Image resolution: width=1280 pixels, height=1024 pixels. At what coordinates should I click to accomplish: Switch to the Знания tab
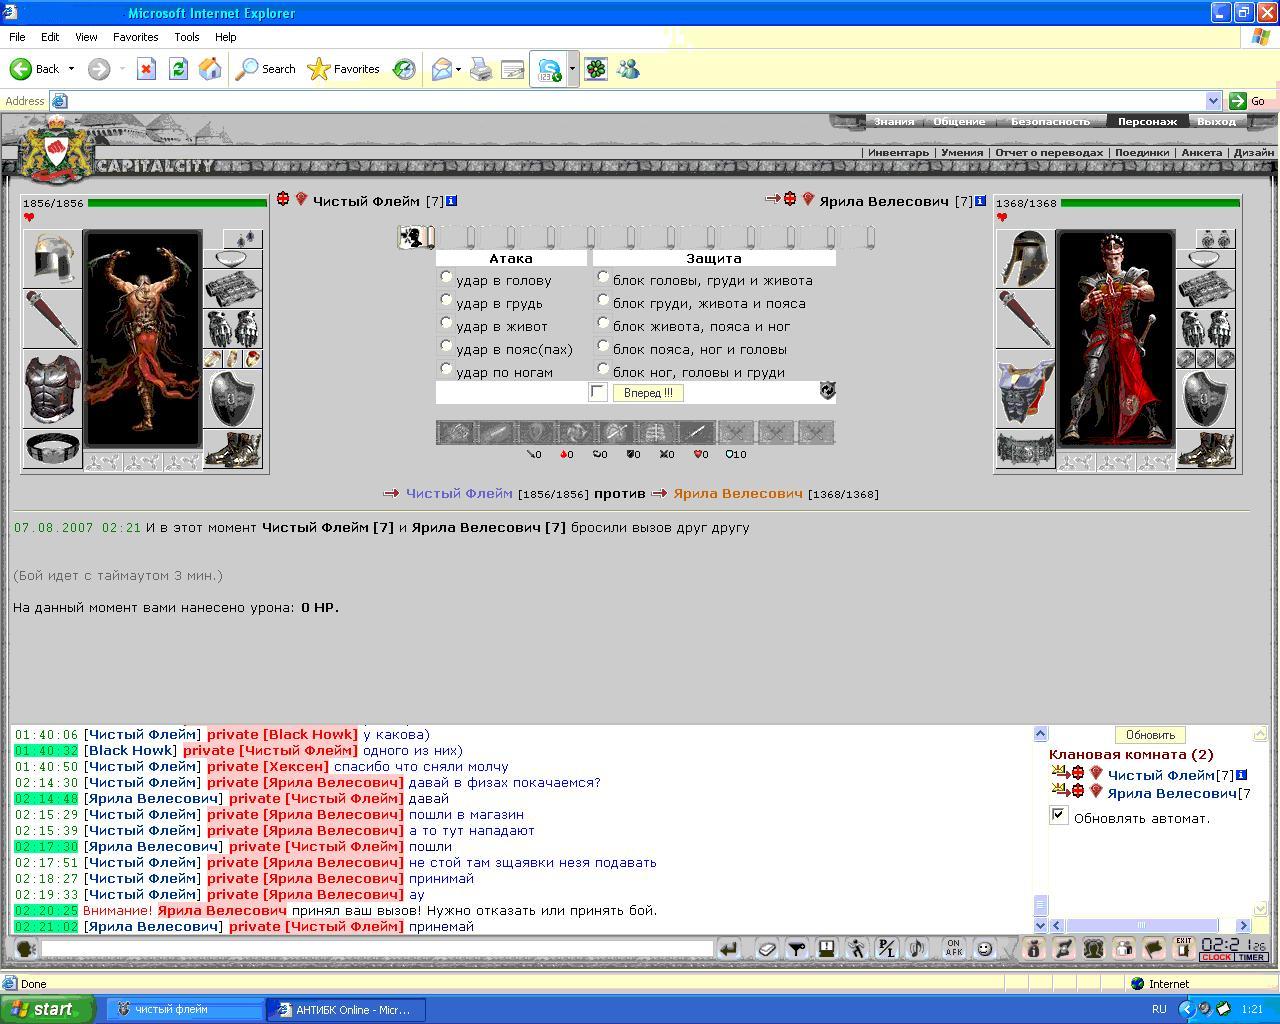point(893,121)
